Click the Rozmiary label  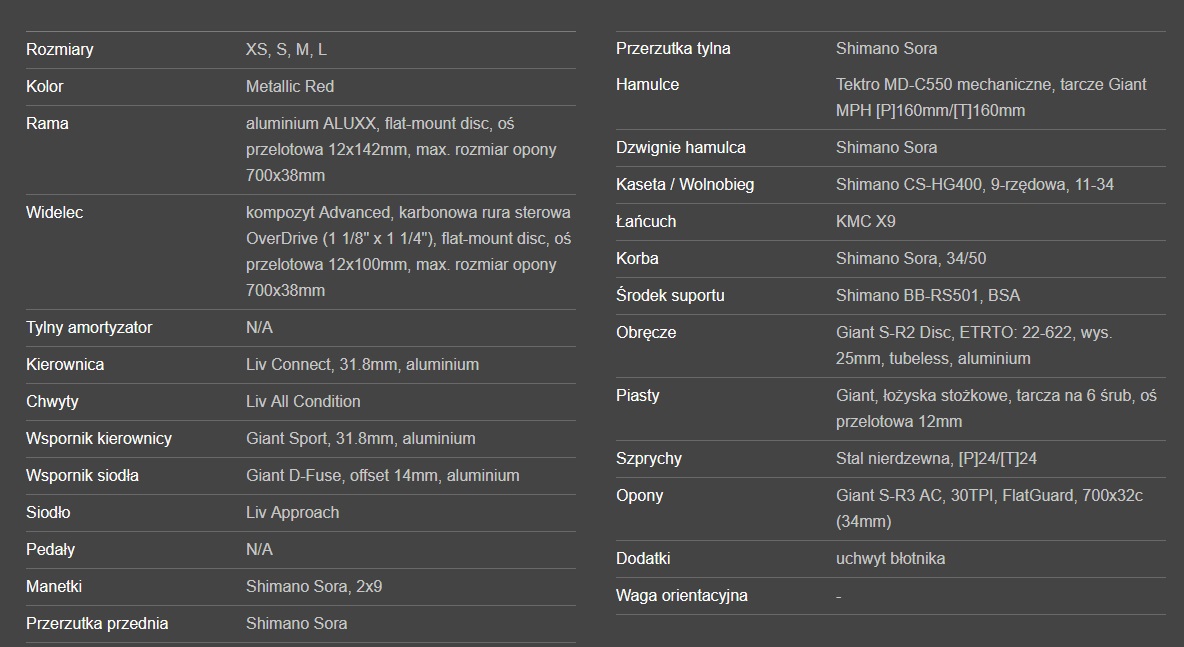tap(60, 50)
